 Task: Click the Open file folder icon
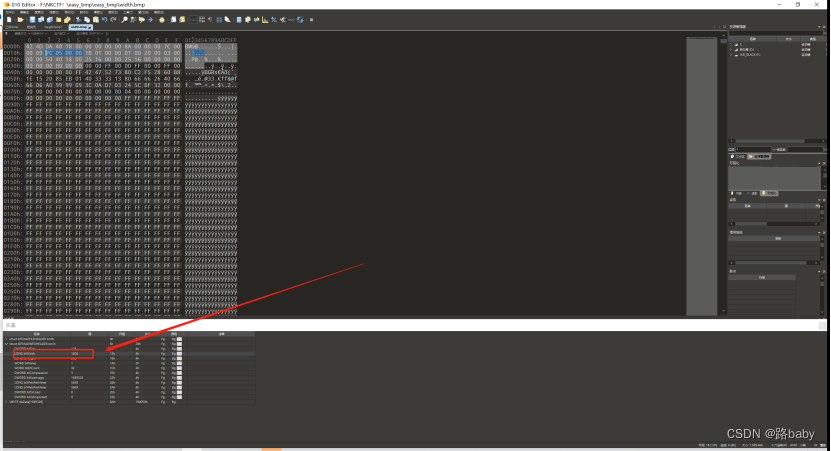(20, 20)
